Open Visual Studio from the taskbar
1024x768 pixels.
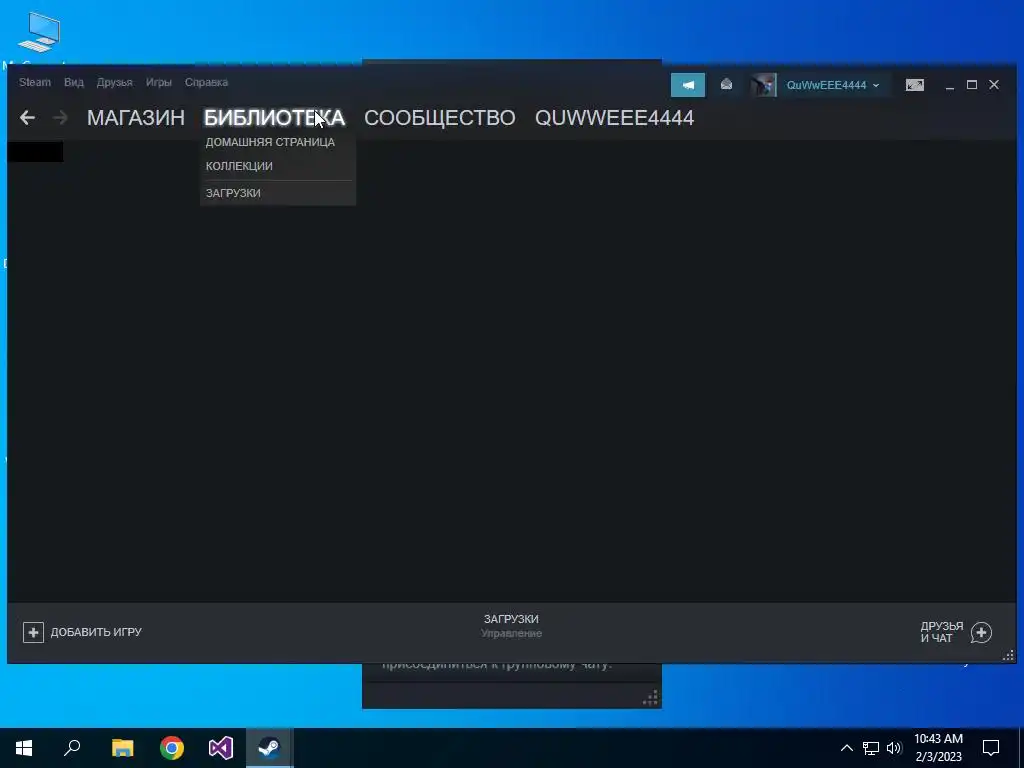(221, 748)
